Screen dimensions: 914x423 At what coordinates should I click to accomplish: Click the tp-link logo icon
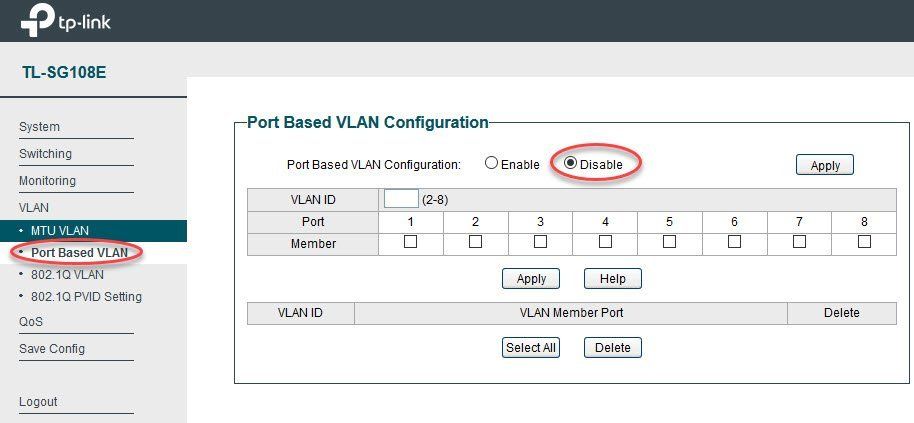38,23
